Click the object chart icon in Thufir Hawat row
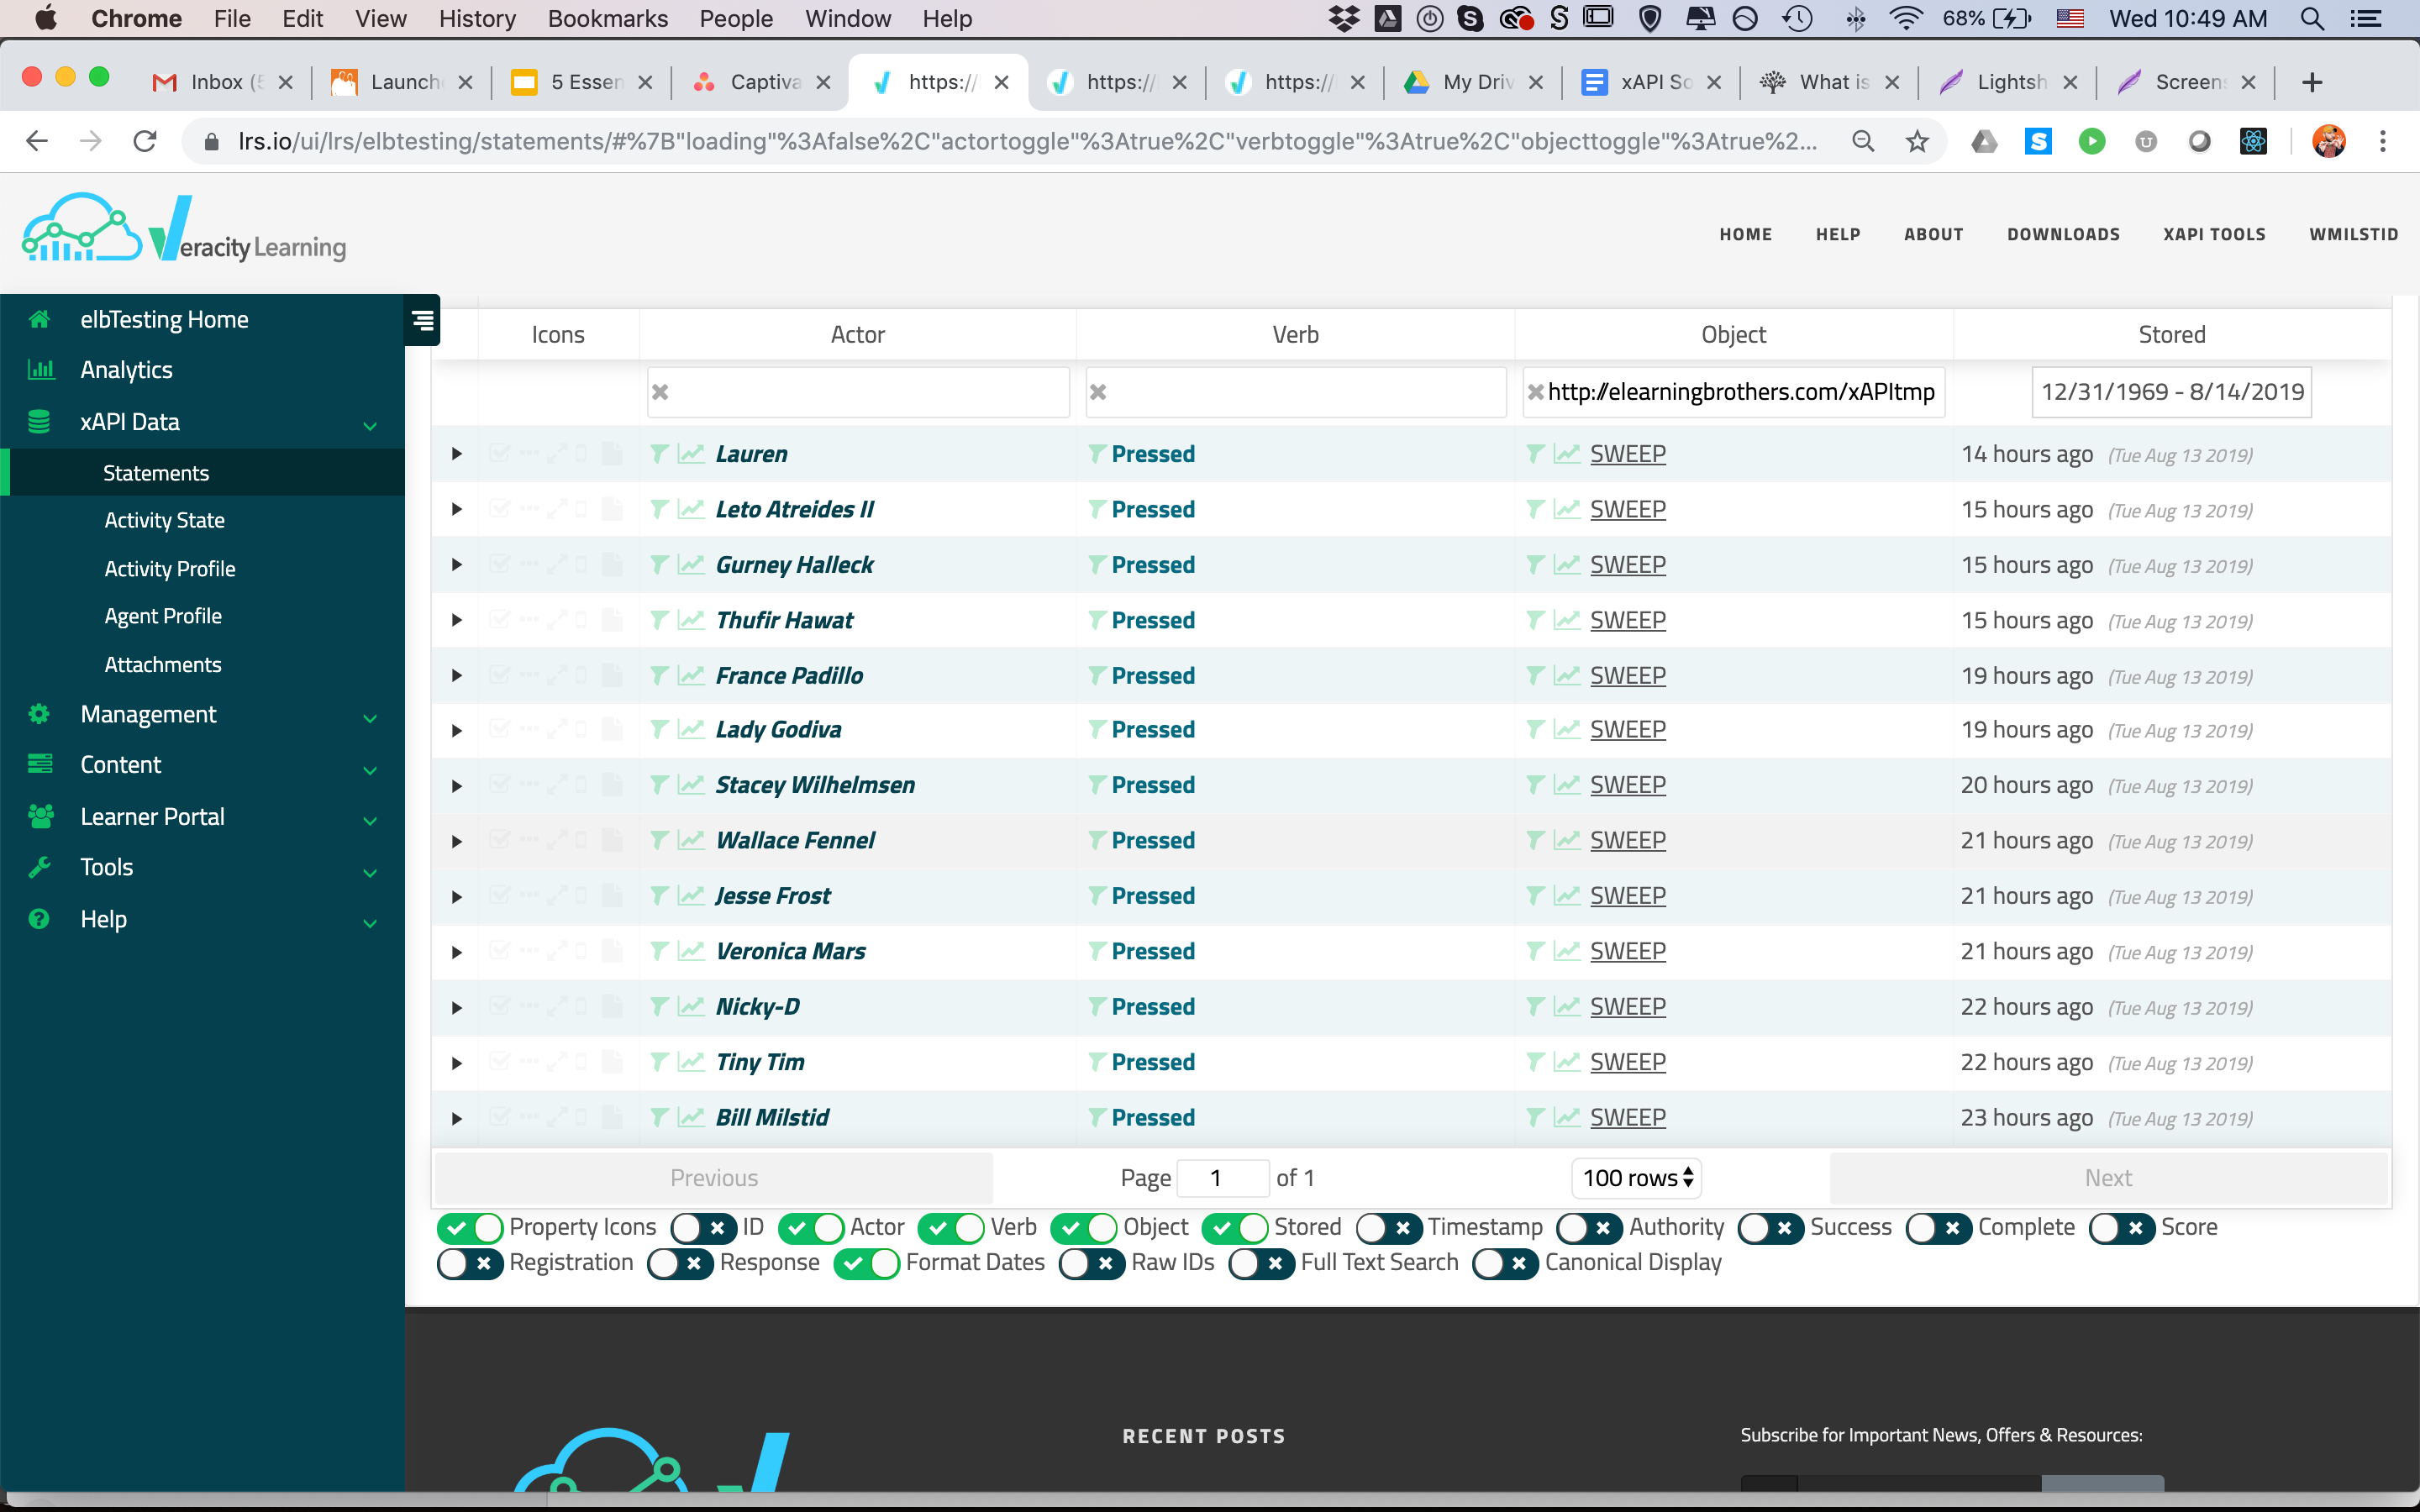 1566,621
